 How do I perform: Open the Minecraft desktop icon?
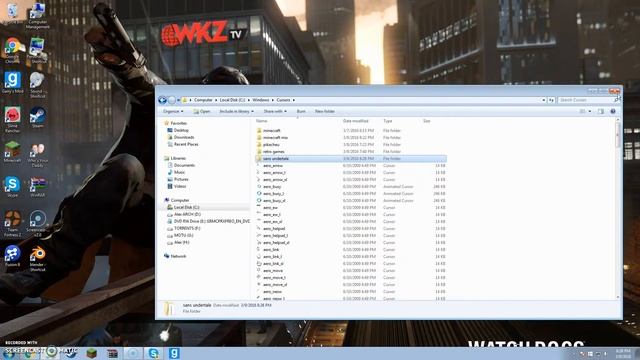12,152
